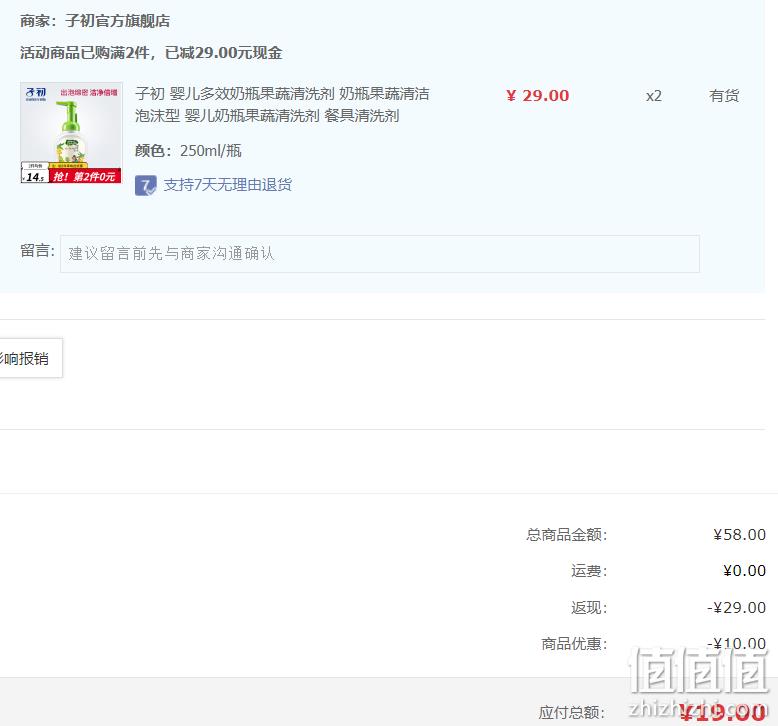778x726 pixels.
Task: Select 颜色: 250ml/瓶 specification text
Action: [188, 150]
